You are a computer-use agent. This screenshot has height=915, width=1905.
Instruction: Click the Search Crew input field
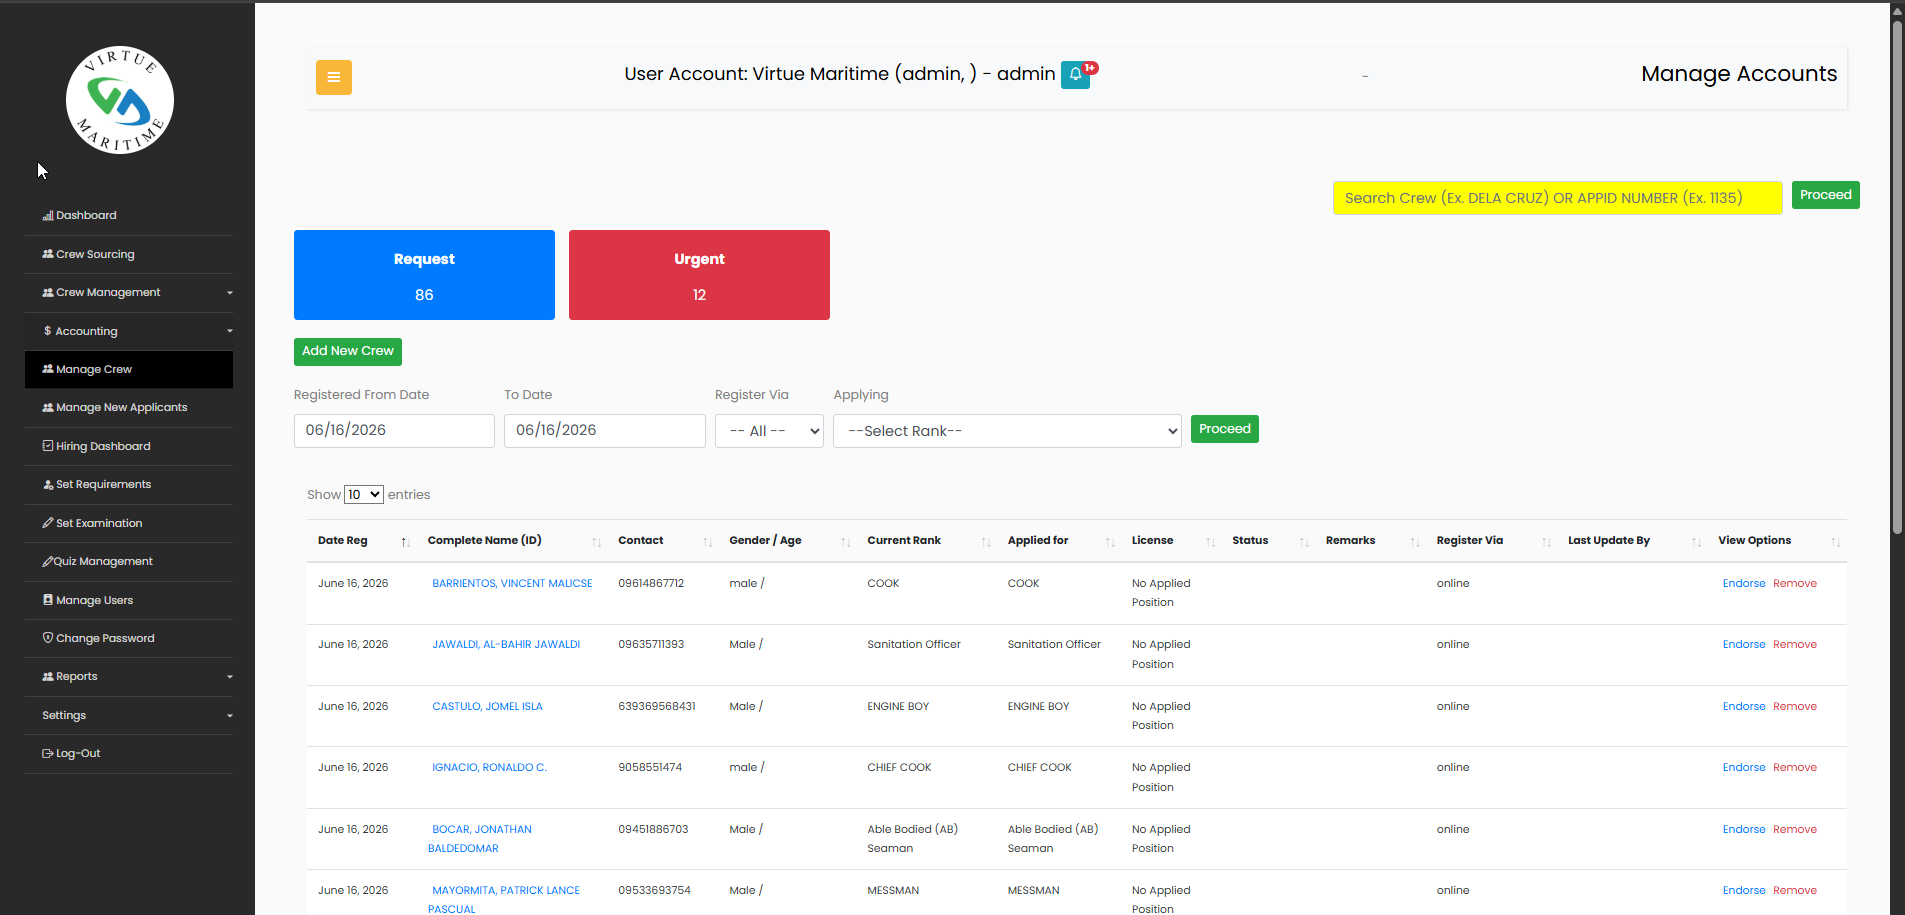(x=1557, y=198)
